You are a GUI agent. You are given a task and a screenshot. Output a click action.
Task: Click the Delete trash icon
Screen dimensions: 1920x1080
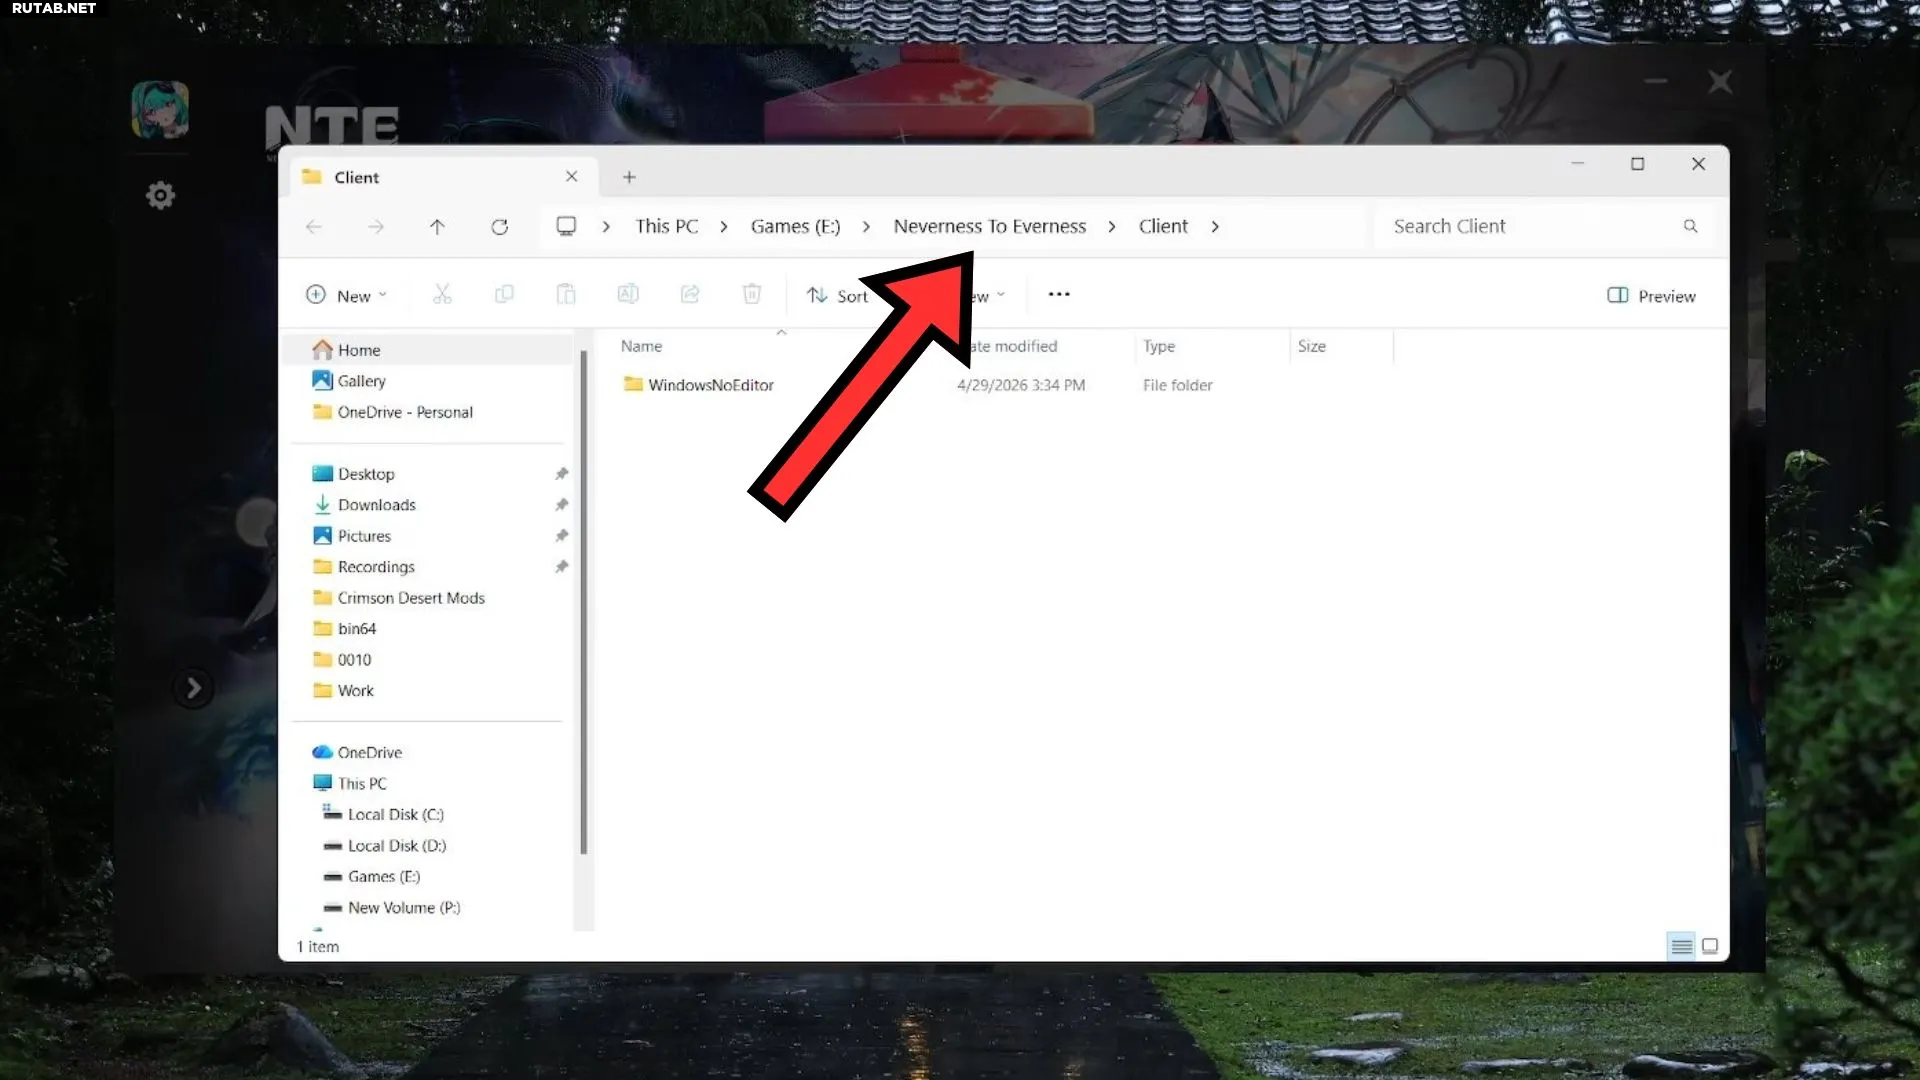[752, 294]
